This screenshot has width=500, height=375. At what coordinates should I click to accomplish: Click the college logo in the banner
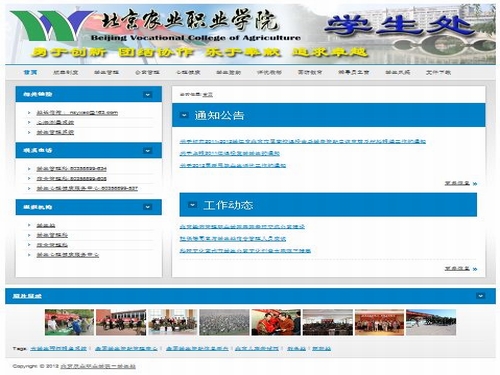click(52, 26)
